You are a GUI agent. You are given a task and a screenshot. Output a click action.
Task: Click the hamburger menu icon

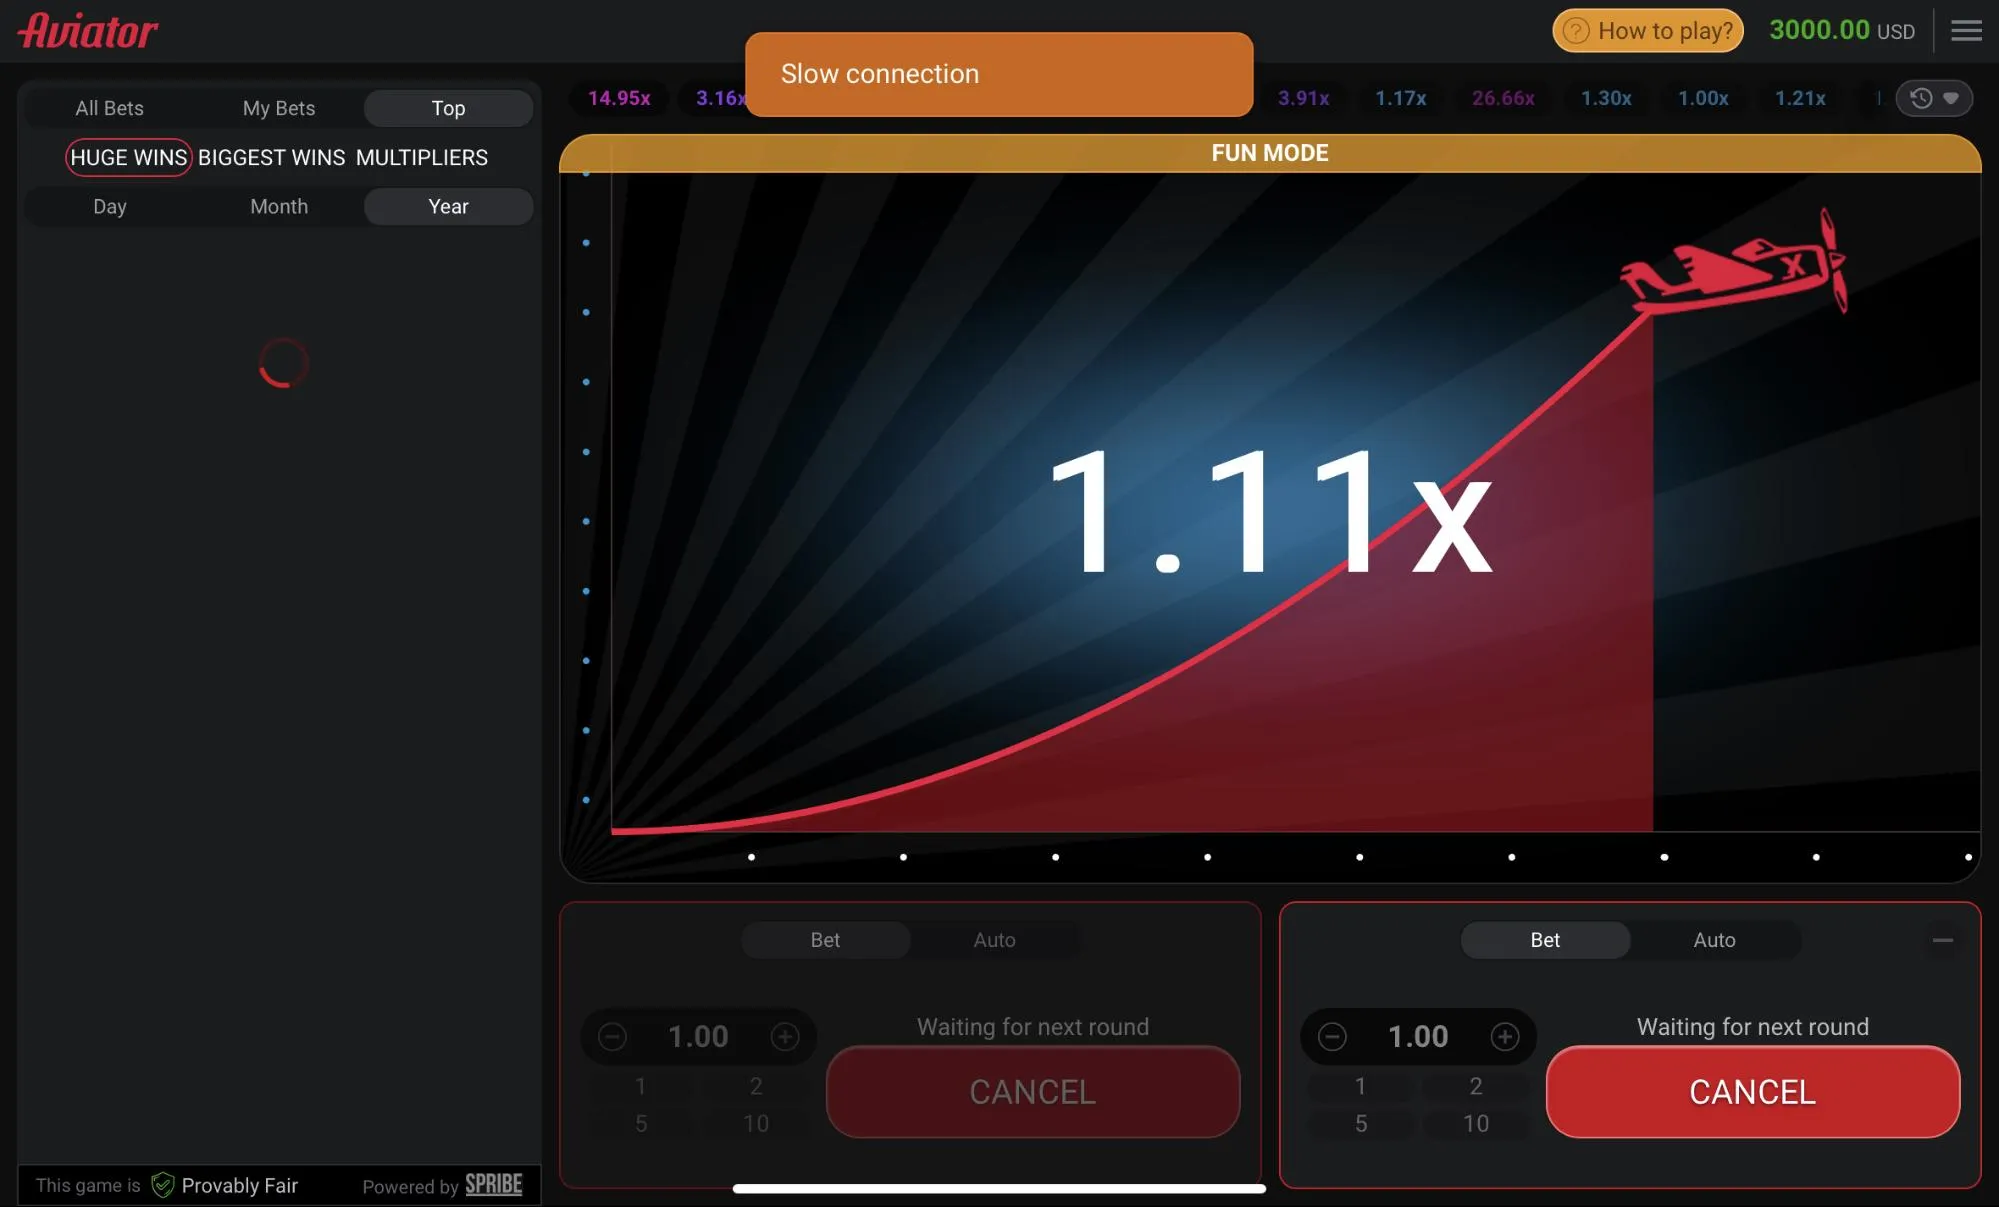pos(1966,30)
